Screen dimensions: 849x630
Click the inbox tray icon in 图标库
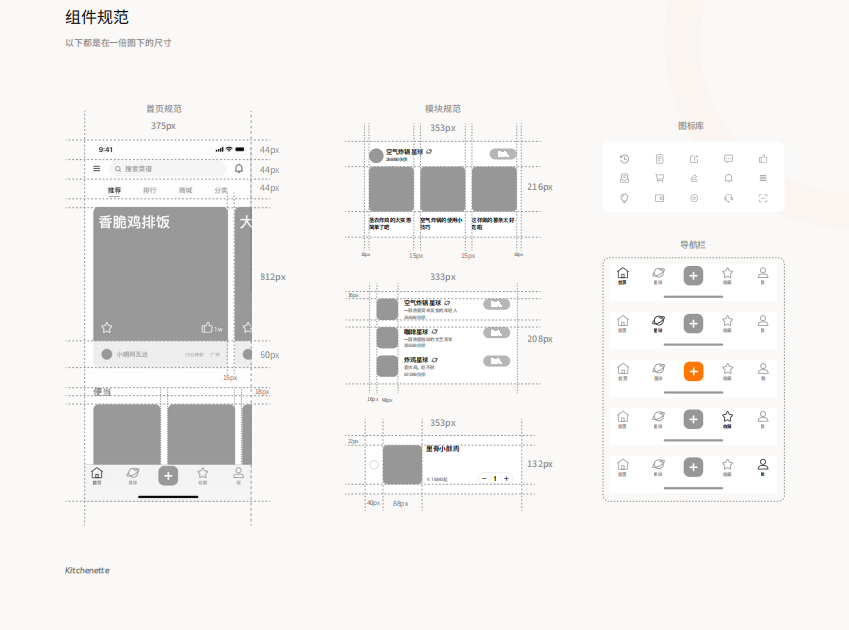point(624,178)
